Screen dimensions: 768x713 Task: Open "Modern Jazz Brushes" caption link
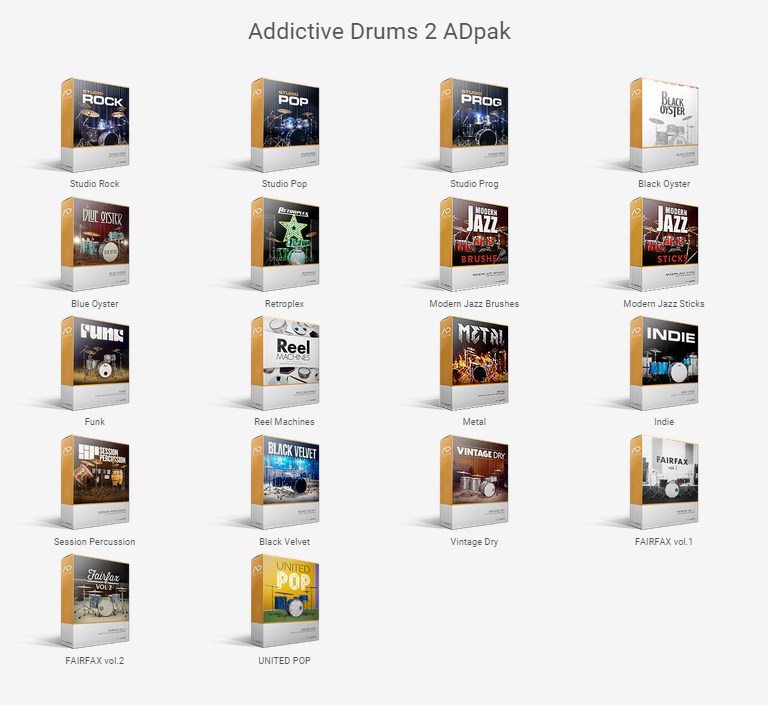click(x=474, y=304)
